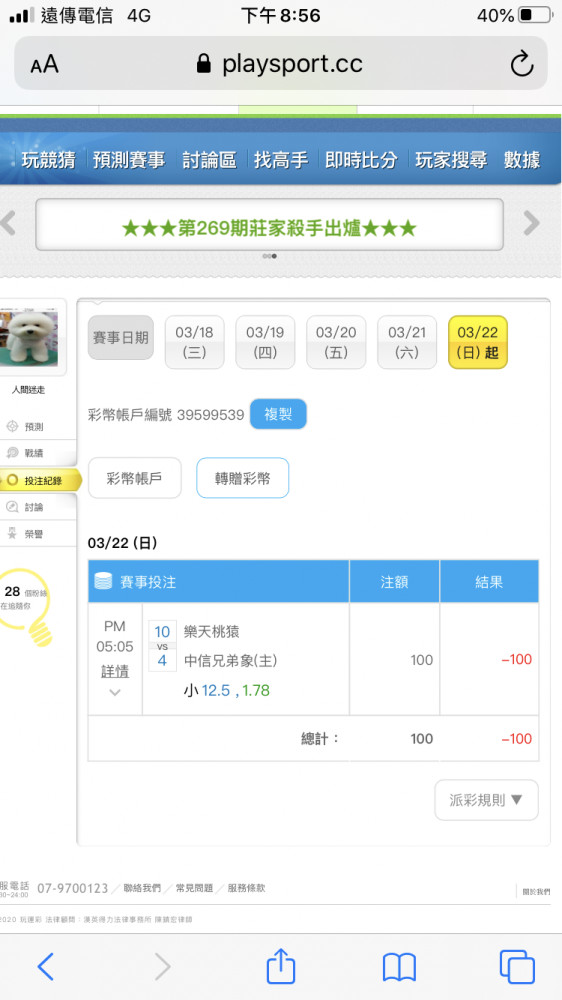
Task: Open Safari bookmarks book icon
Action: pyautogui.click(x=399, y=967)
